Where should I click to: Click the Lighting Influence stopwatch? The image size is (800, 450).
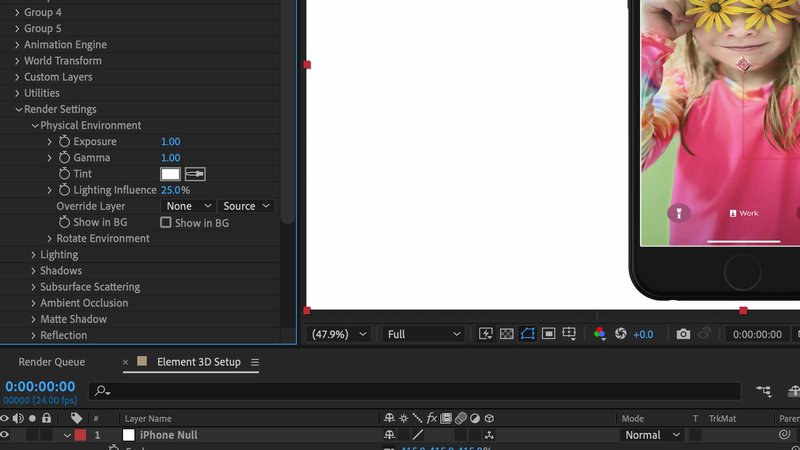[x=65, y=190]
